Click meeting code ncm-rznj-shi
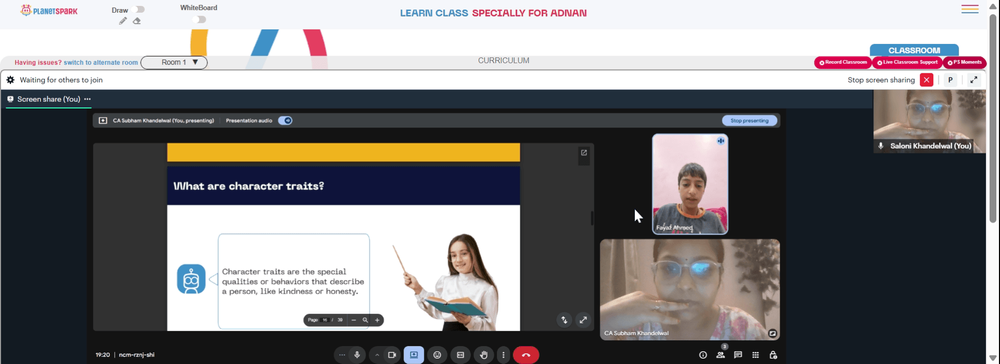Screen dimensions: 1000x364 tap(136, 355)
